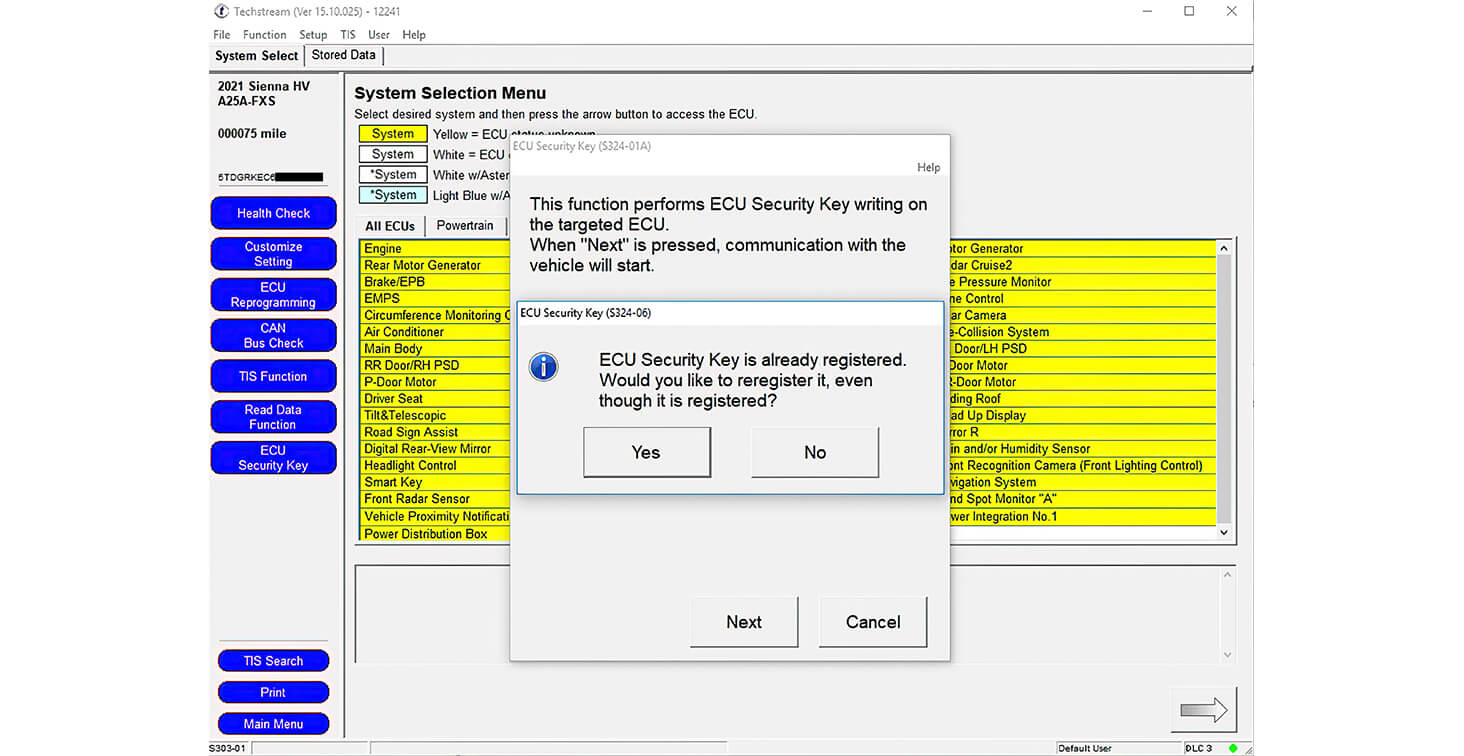This screenshot has width=1464, height=756.
Task: Select the Smart Key row
Action: 436,482
